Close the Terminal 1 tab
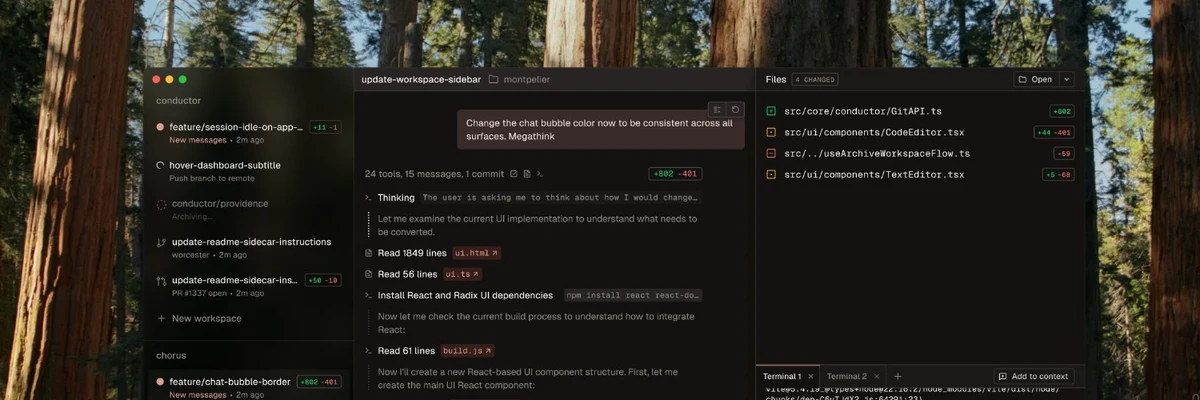The width and height of the screenshot is (1200, 400). click(810, 376)
